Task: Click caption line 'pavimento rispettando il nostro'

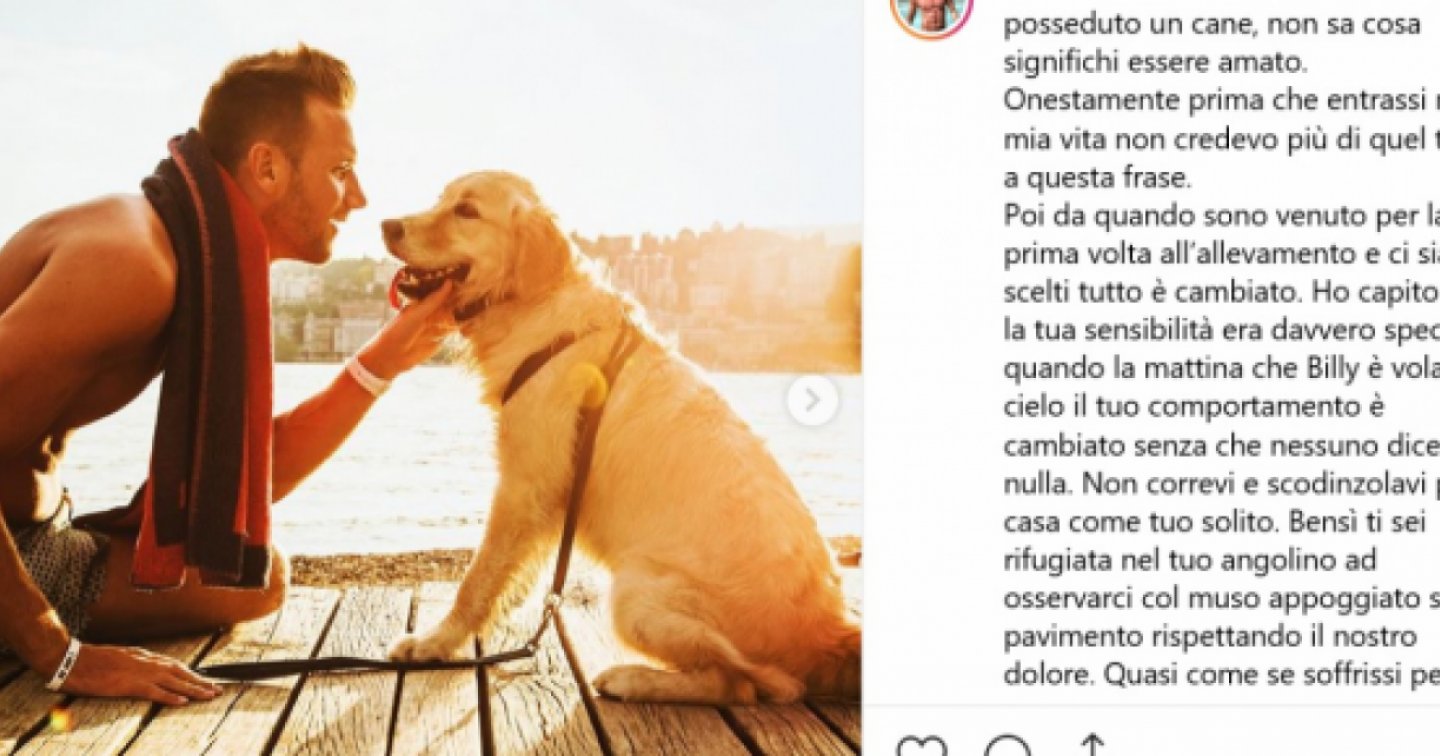Action: [1210, 636]
